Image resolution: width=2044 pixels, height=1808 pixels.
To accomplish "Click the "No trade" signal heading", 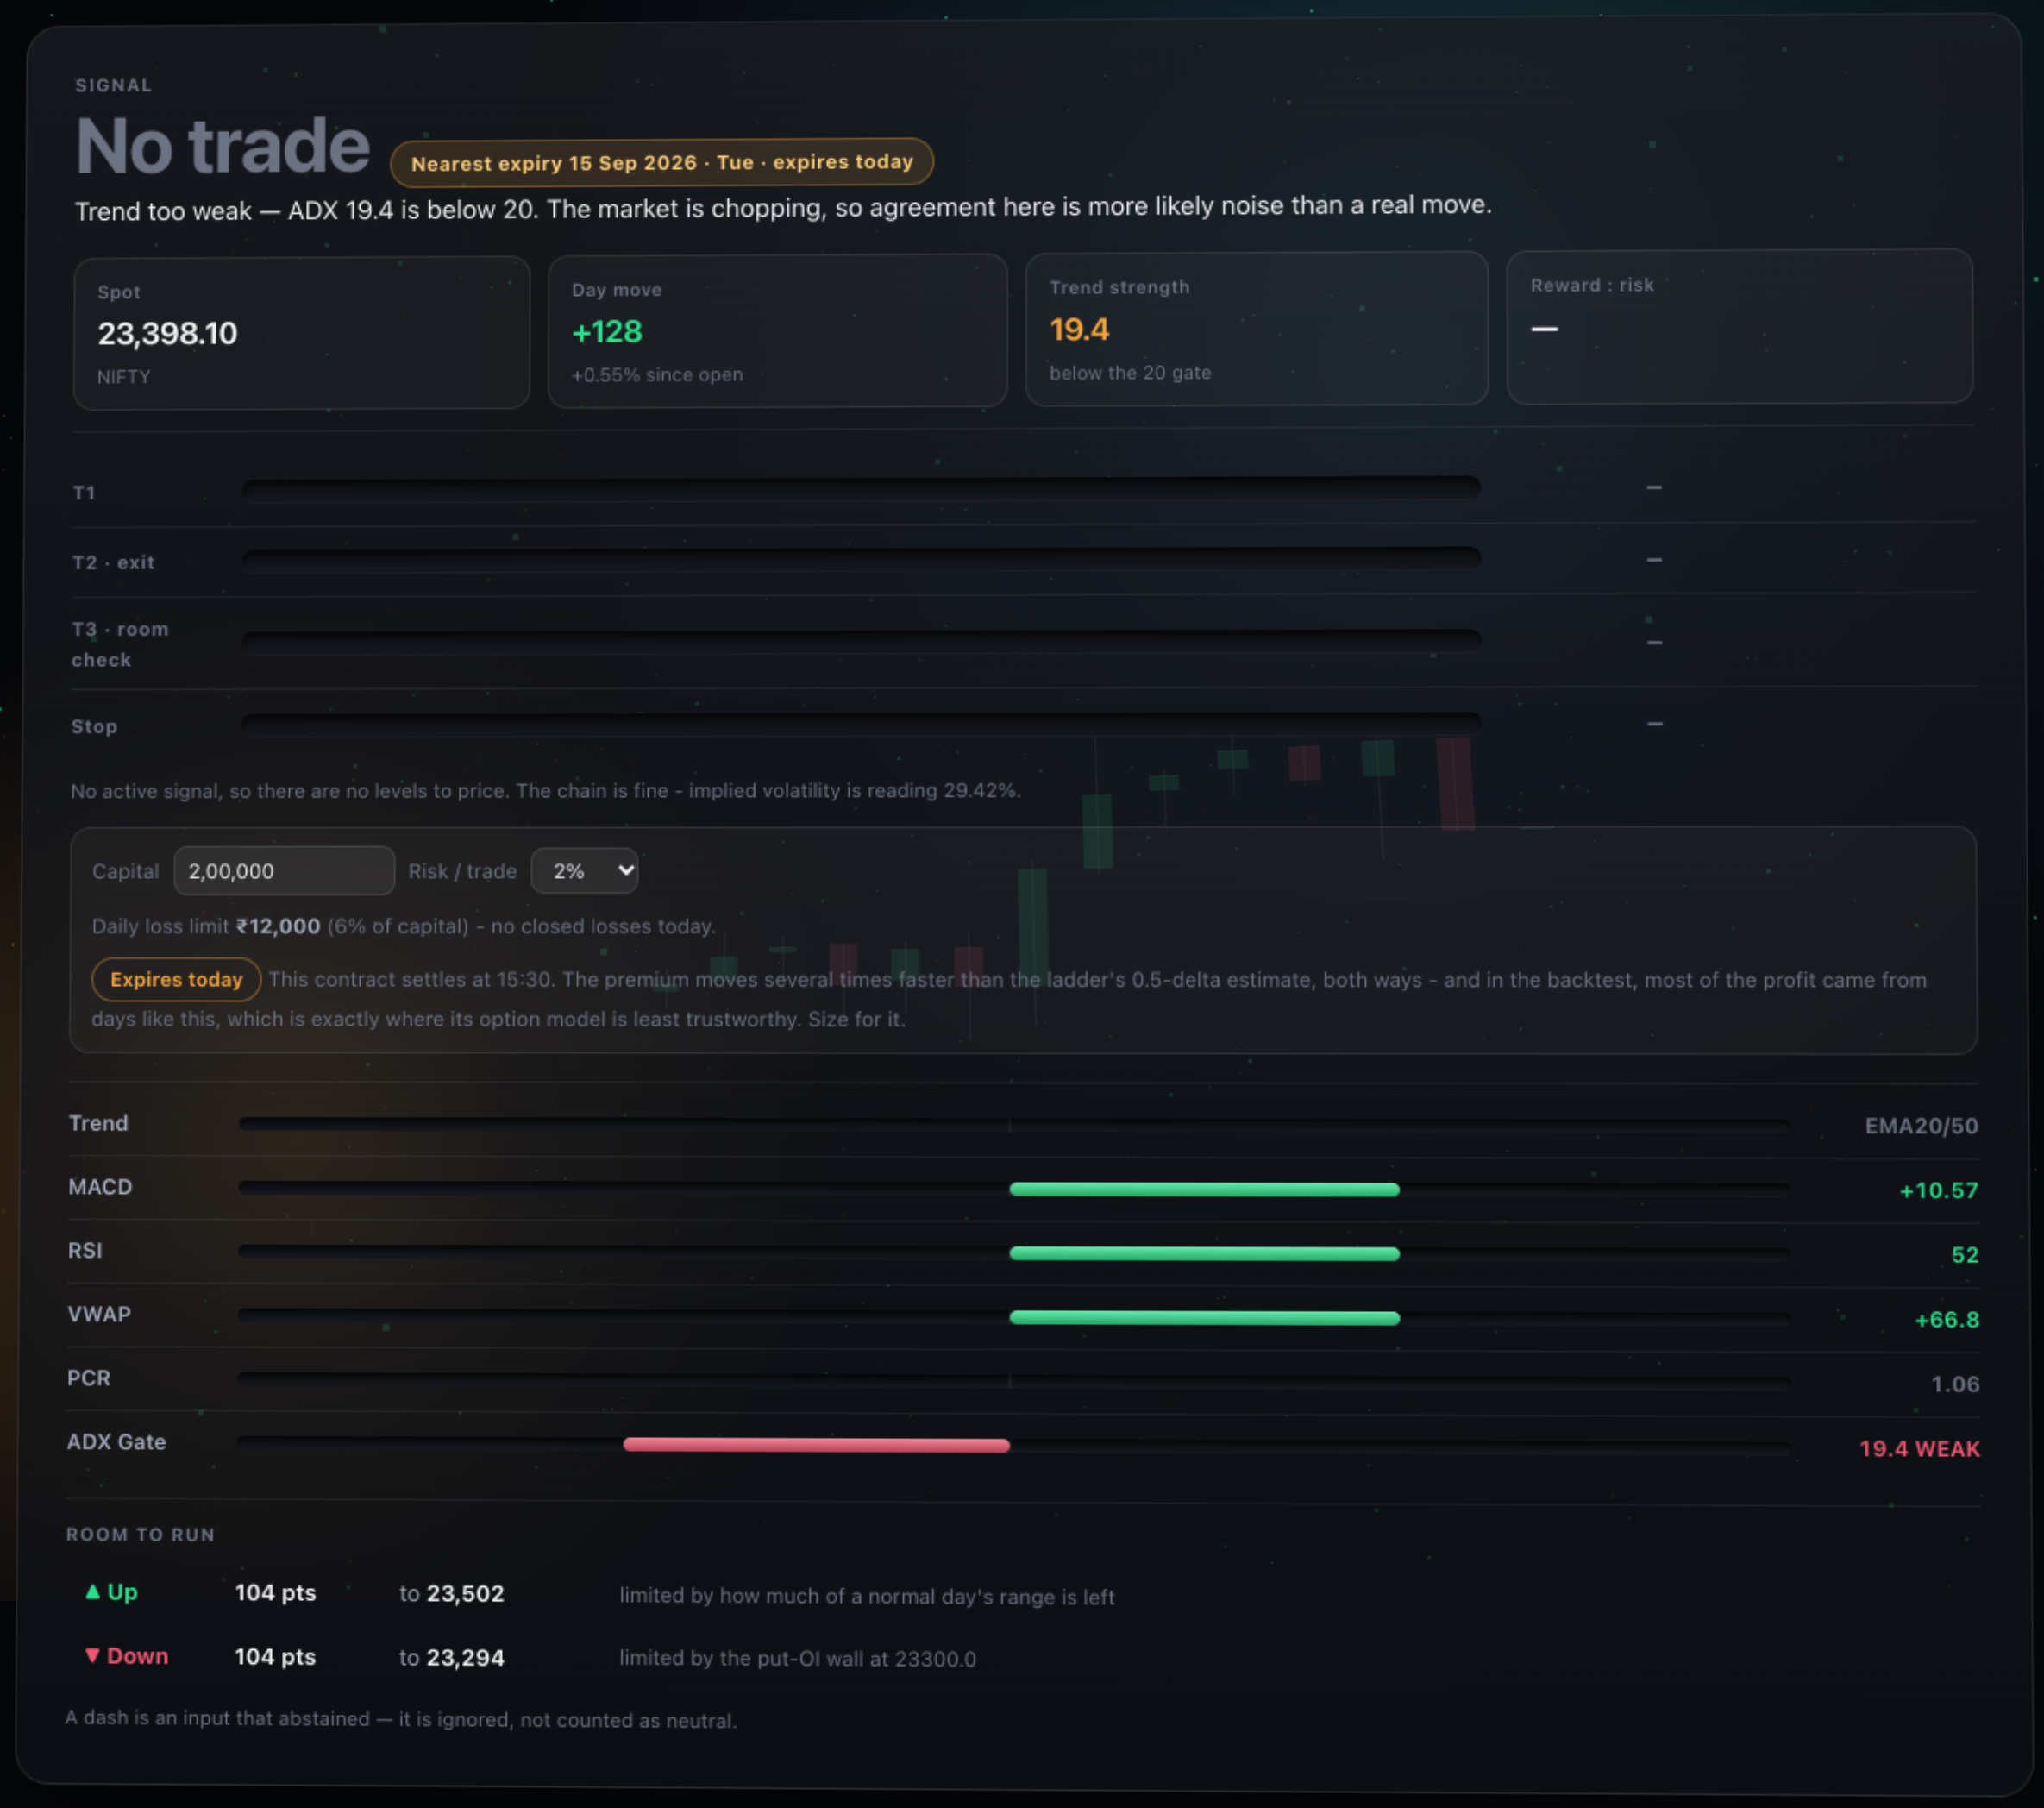I will tap(223, 146).
